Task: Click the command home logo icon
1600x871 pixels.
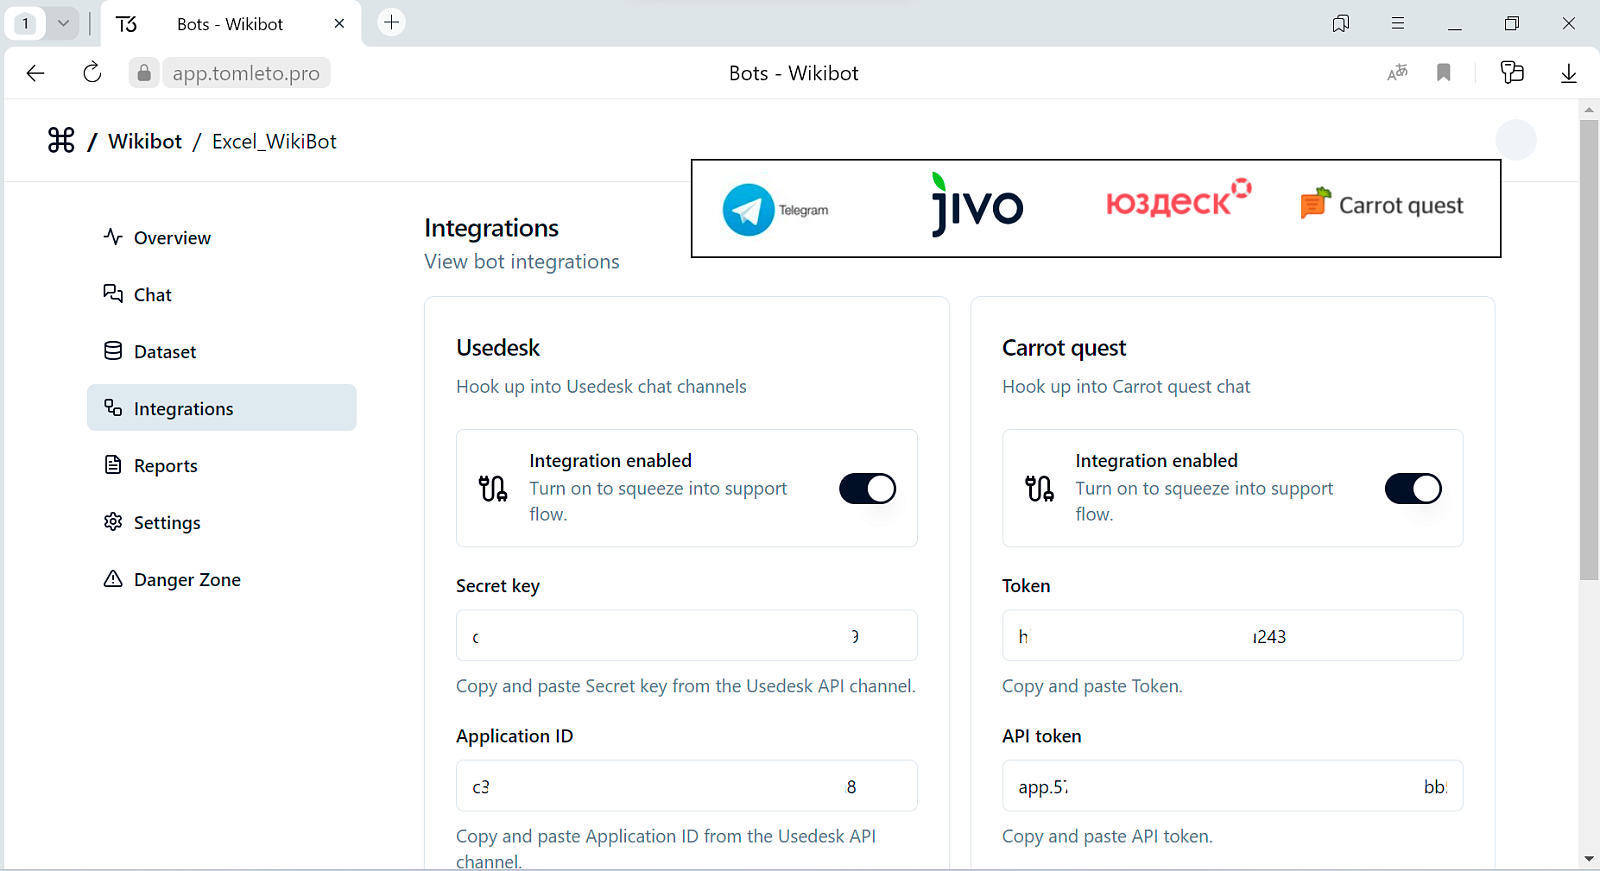Action: pyautogui.click(x=61, y=140)
